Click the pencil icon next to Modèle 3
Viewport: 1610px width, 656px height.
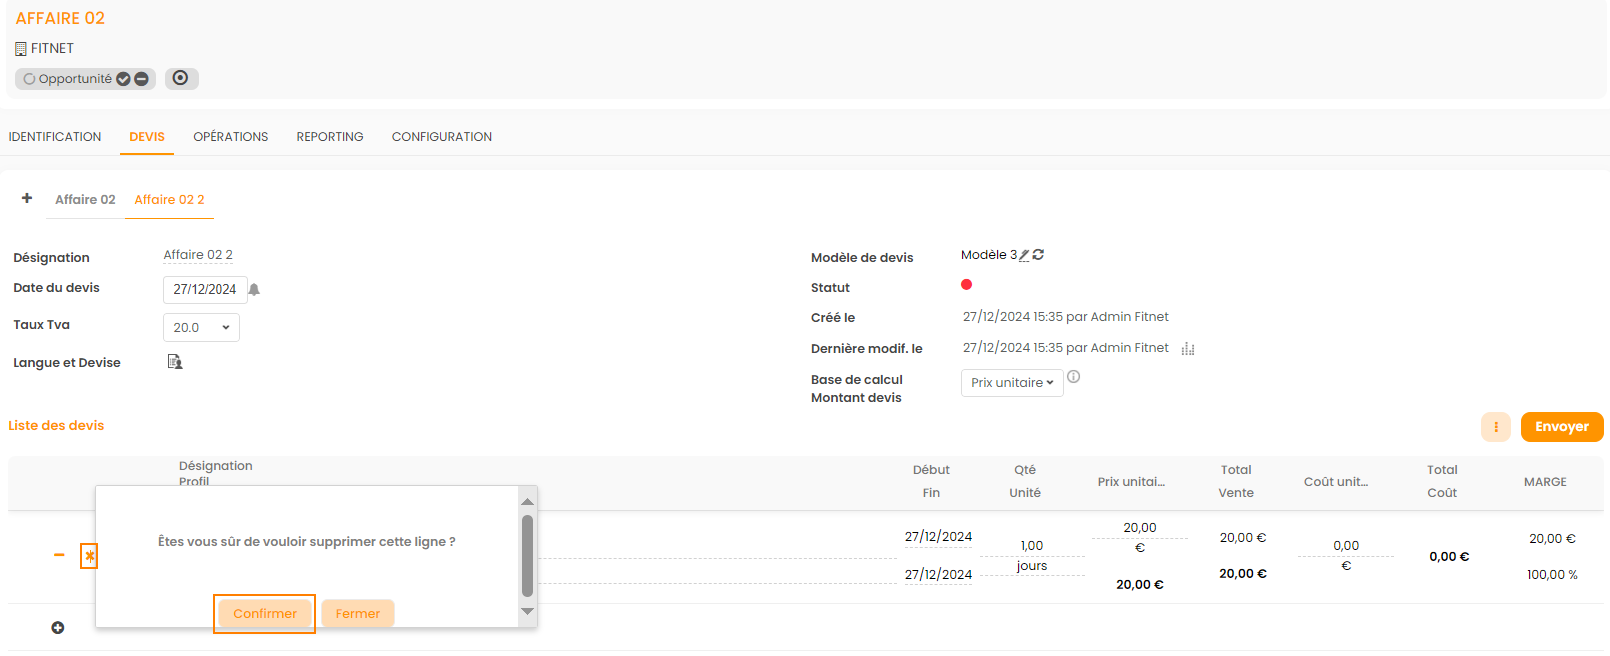[x=1024, y=255]
